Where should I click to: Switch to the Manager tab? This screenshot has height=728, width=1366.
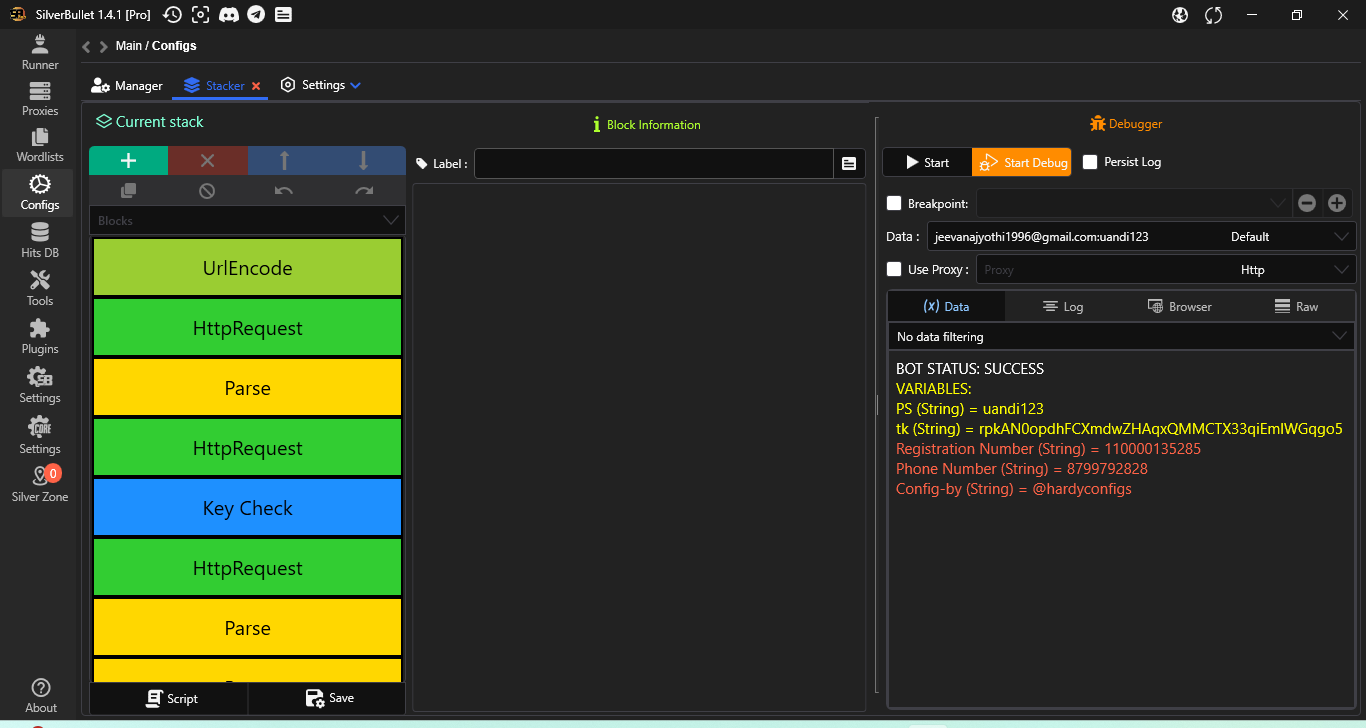(x=127, y=86)
